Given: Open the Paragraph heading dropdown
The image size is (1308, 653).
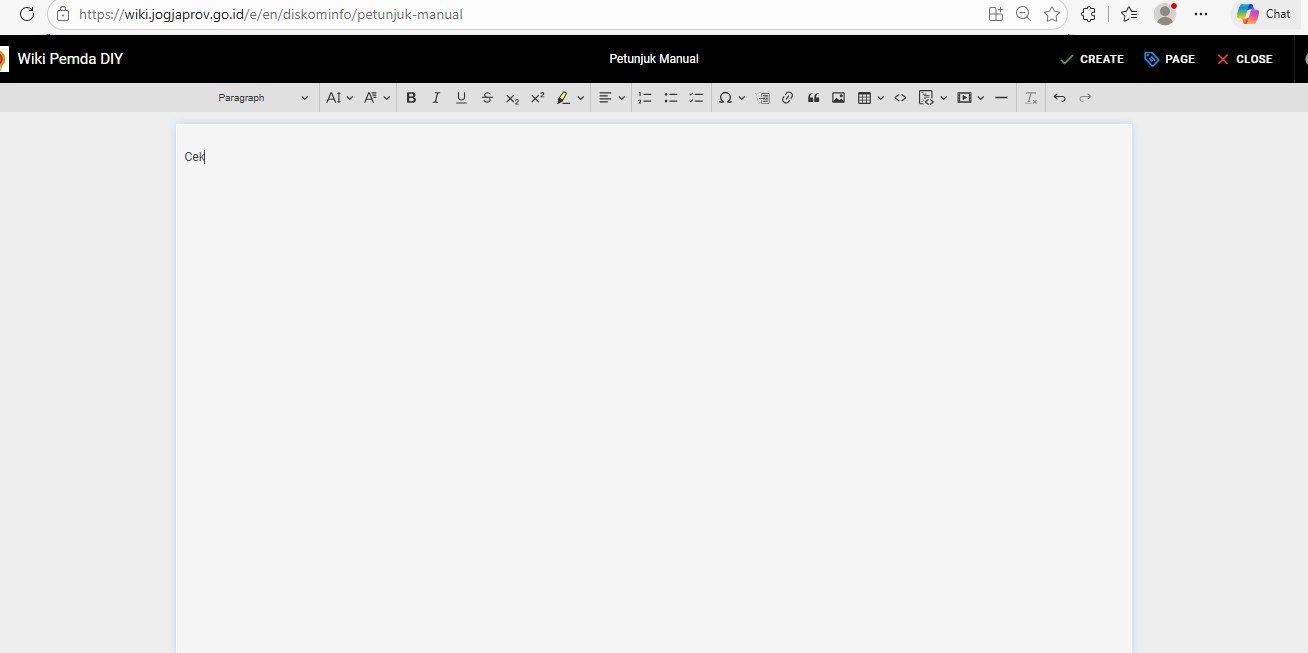Looking at the screenshot, I should click(264, 98).
